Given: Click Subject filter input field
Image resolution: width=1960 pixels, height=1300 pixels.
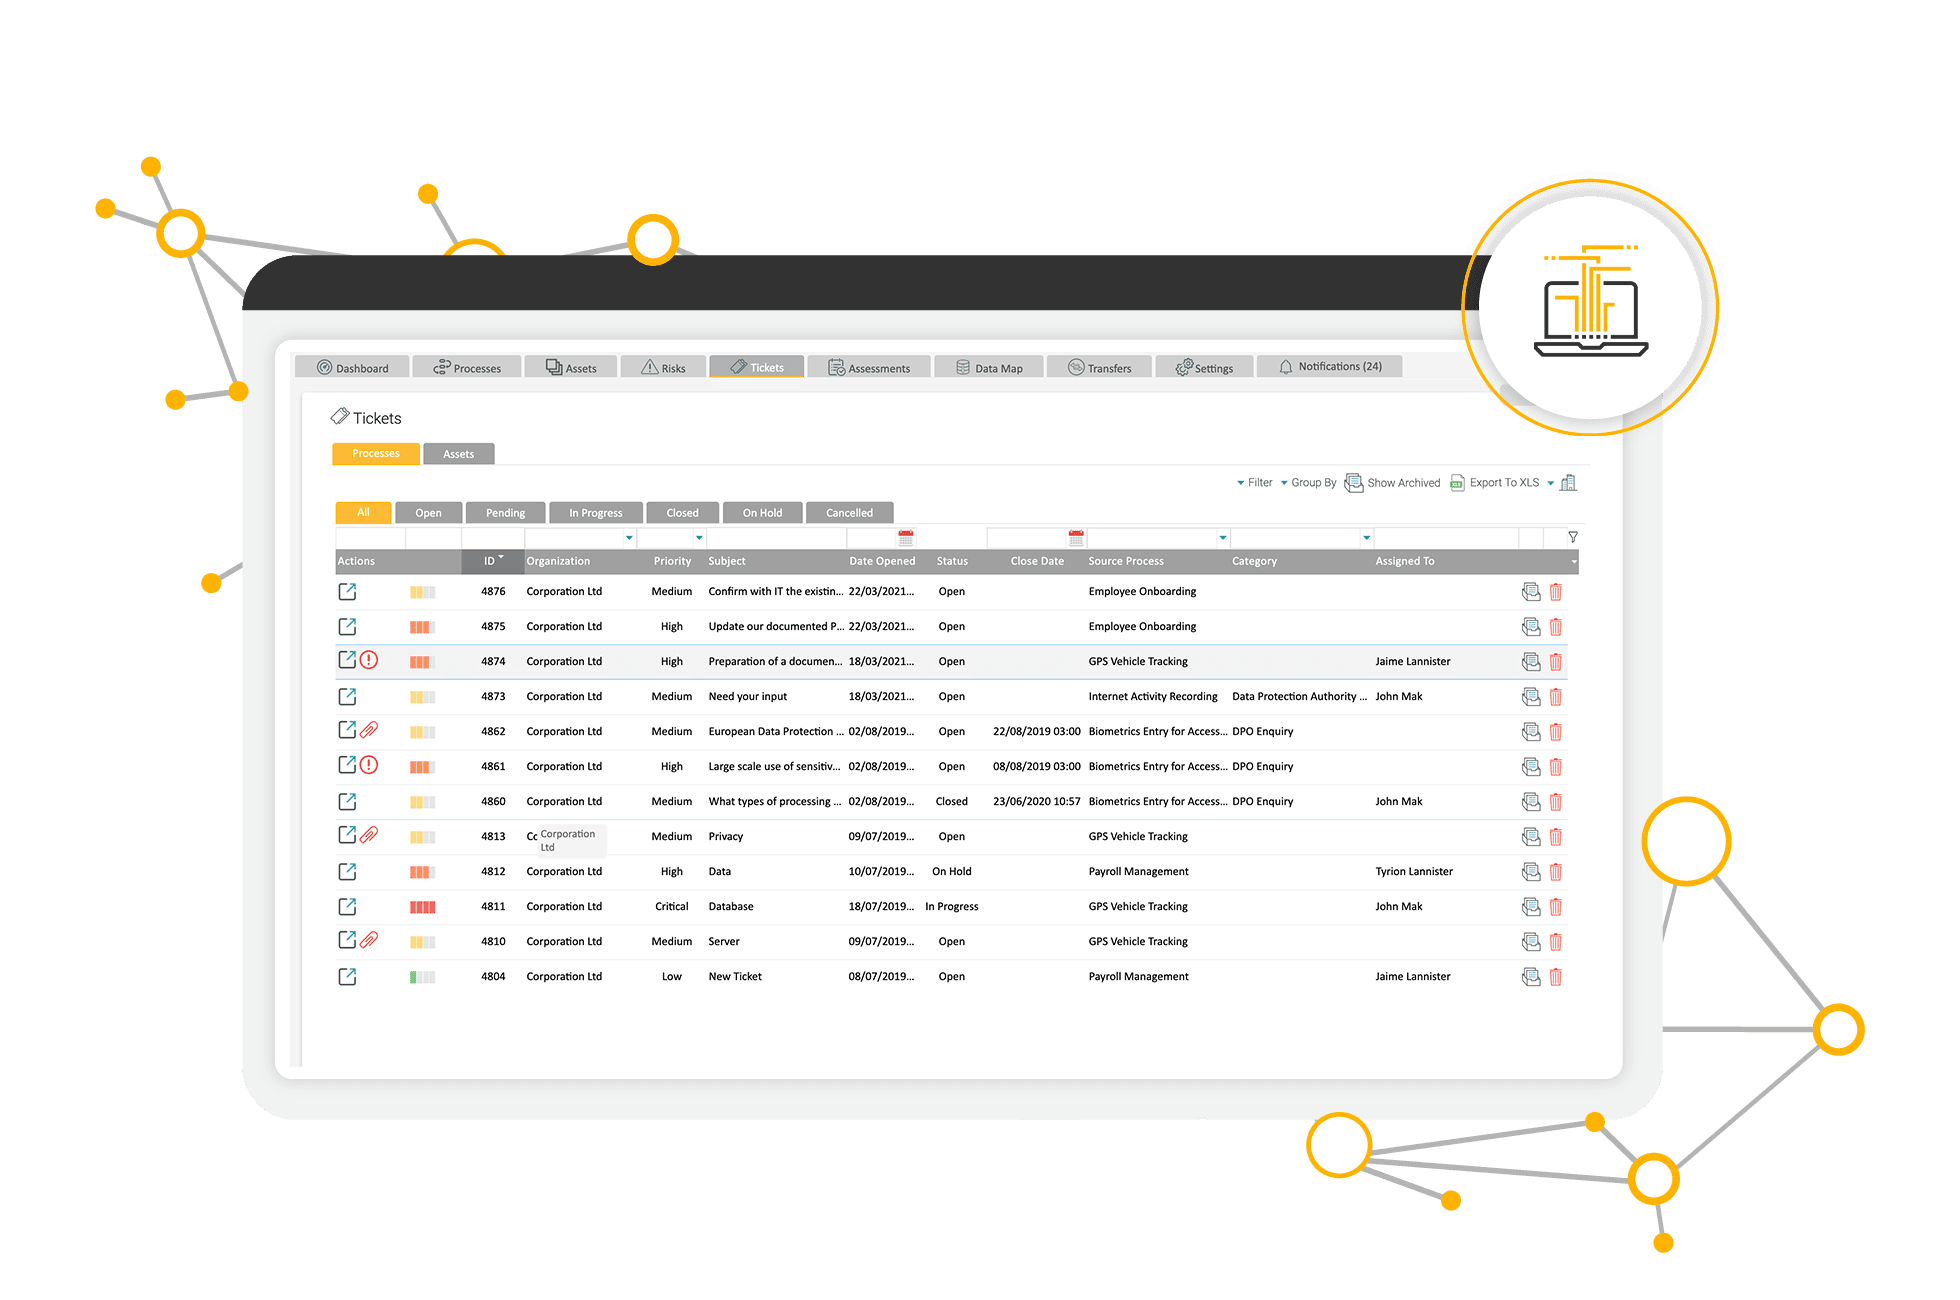Looking at the screenshot, I should (x=775, y=538).
